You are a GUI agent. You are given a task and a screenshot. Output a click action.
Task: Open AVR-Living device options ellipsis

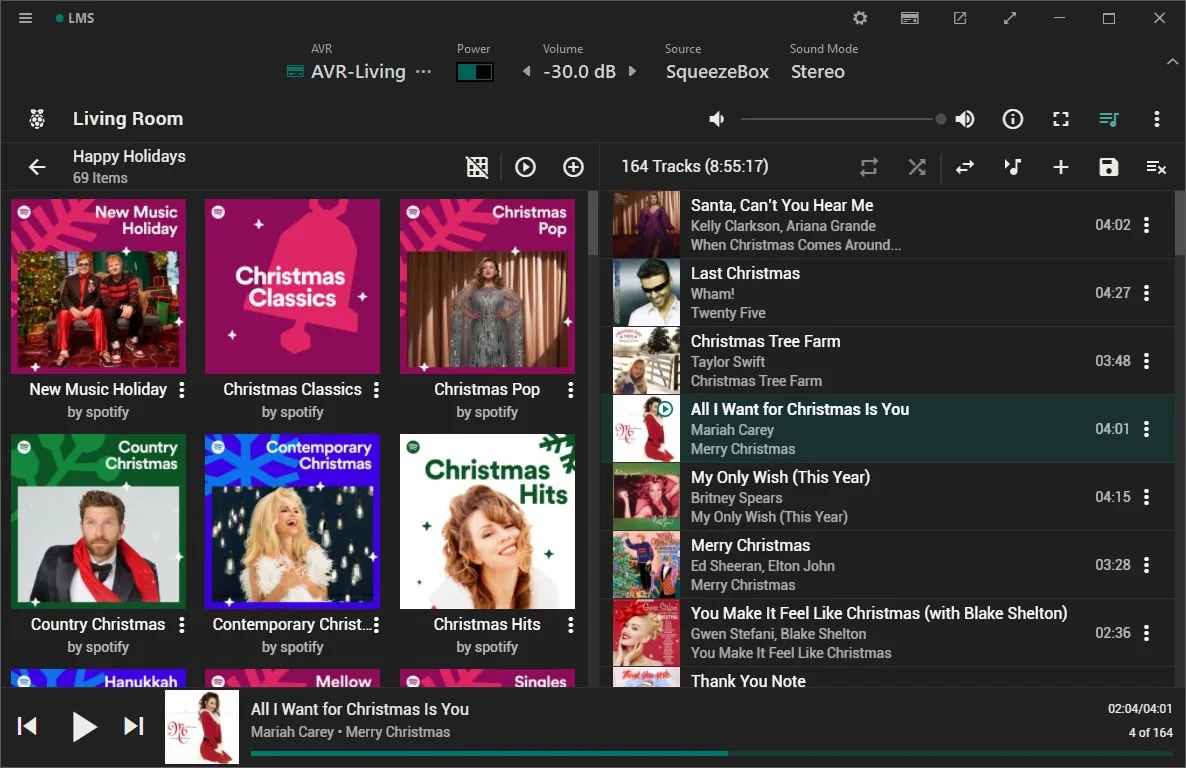(424, 72)
